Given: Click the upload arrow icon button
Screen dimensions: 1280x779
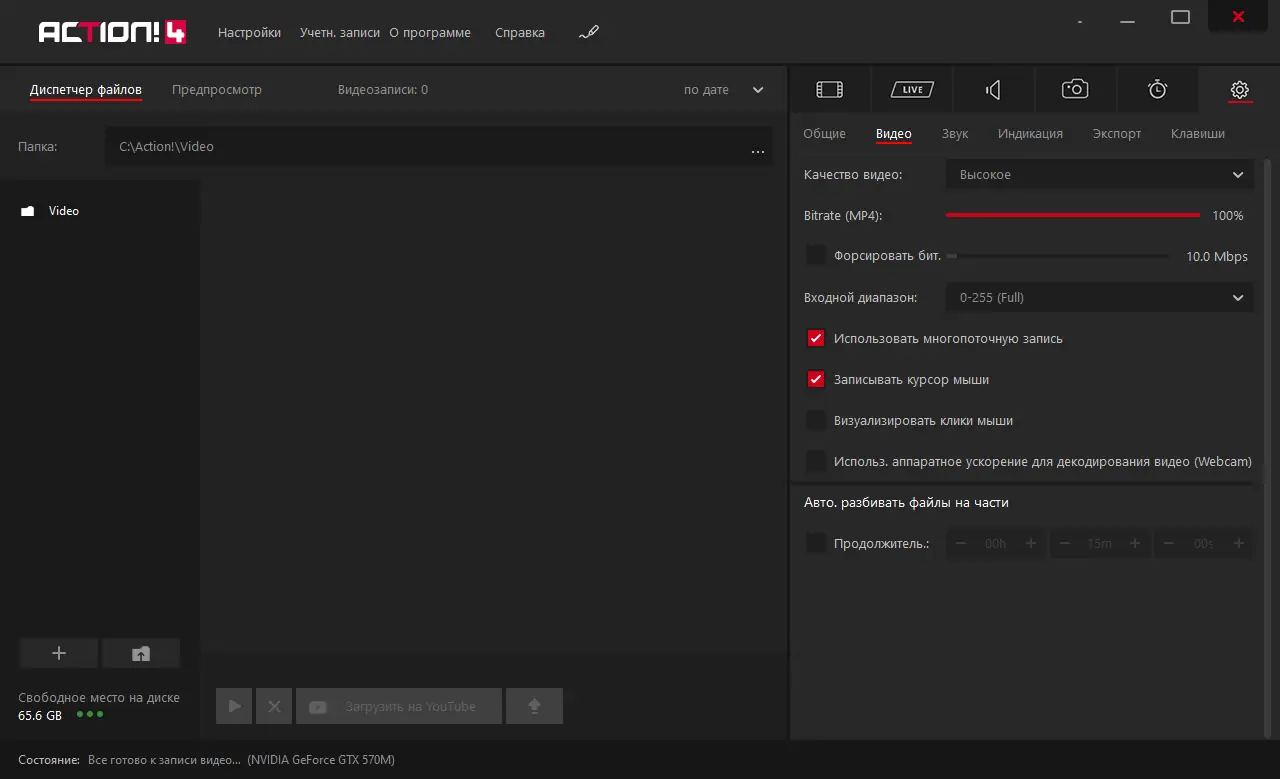Looking at the screenshot, I should [x=534, y=706].
